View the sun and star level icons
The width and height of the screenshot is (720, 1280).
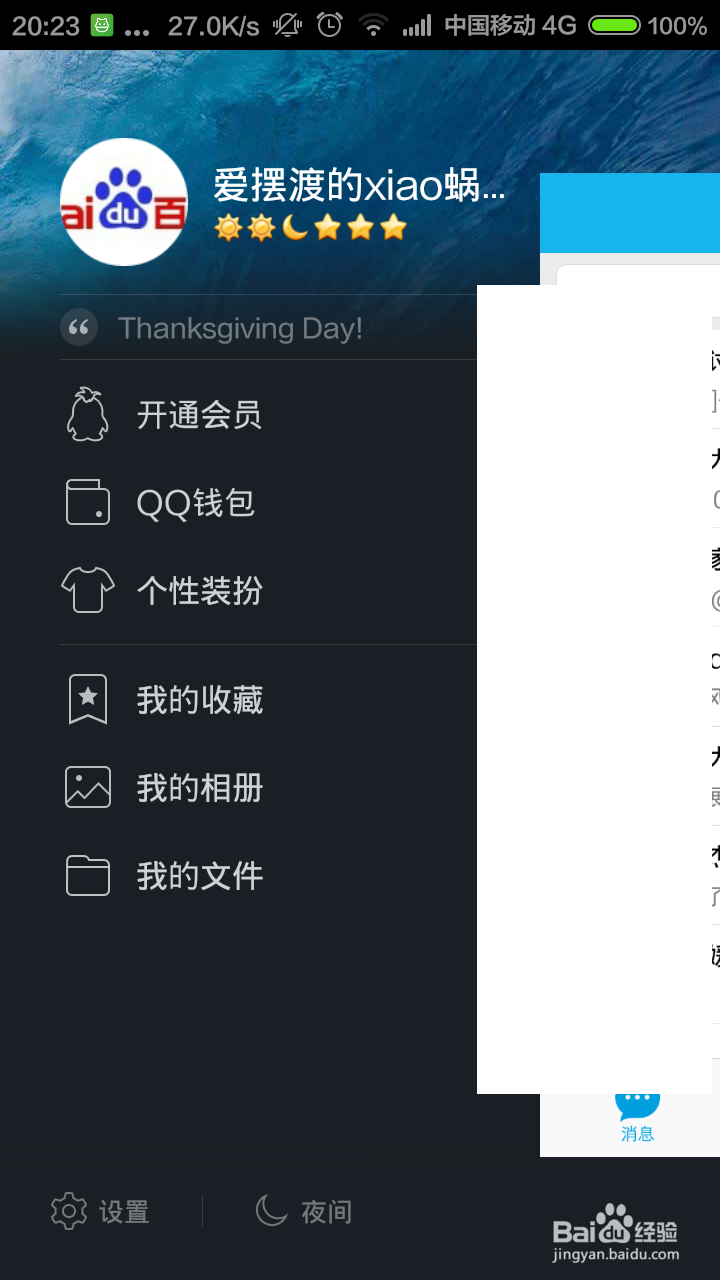311,228
